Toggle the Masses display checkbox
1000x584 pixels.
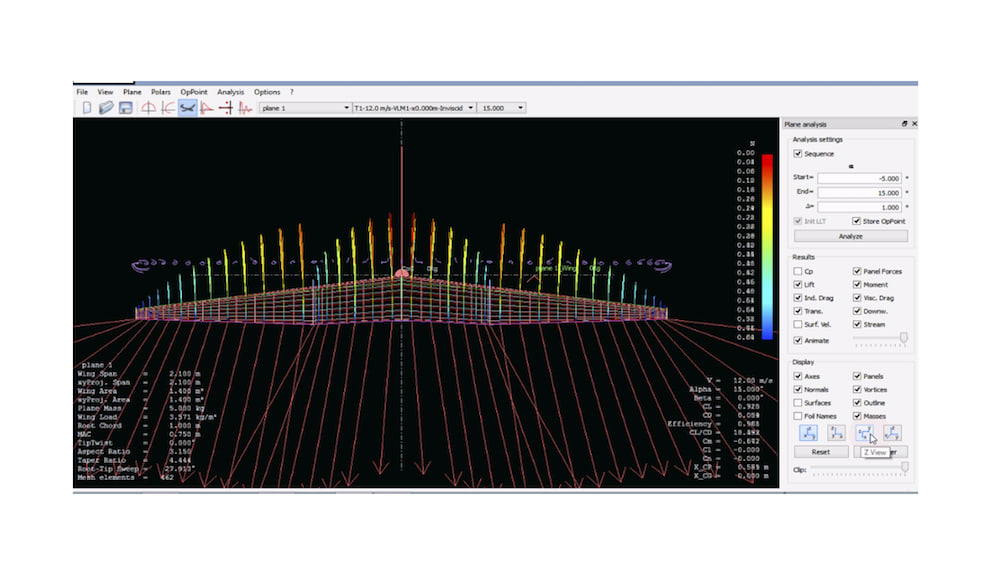pyautogui.click(x=857, y=416)
